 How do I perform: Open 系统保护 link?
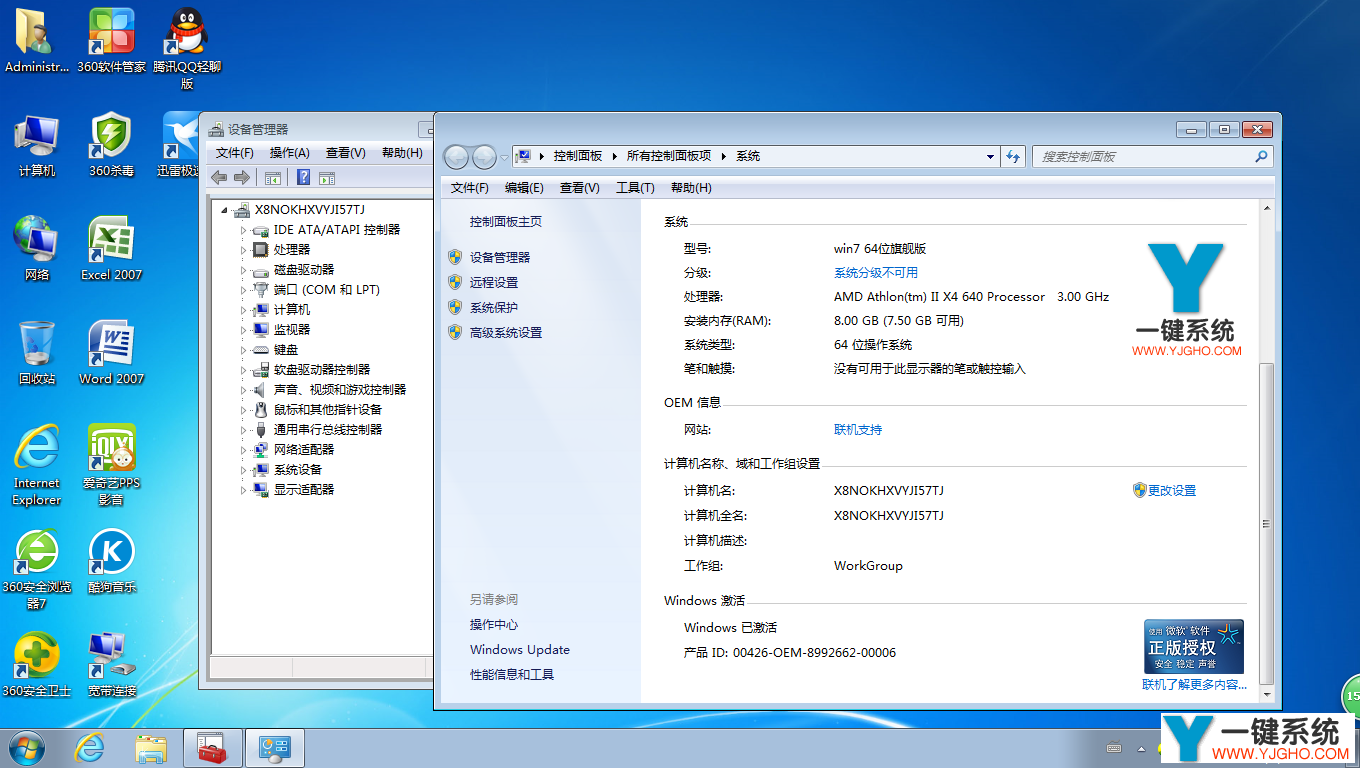pos(494,307)
